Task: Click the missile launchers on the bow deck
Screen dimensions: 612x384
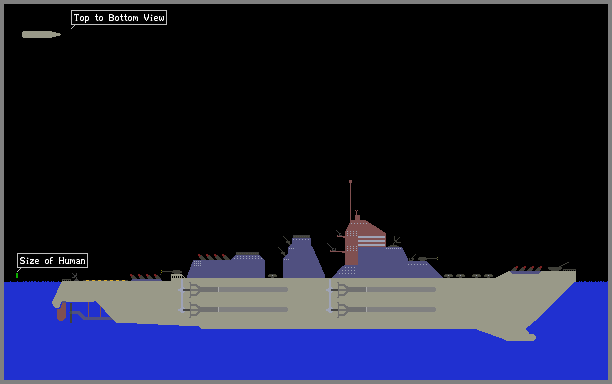Action: click(x=527, y=269)
